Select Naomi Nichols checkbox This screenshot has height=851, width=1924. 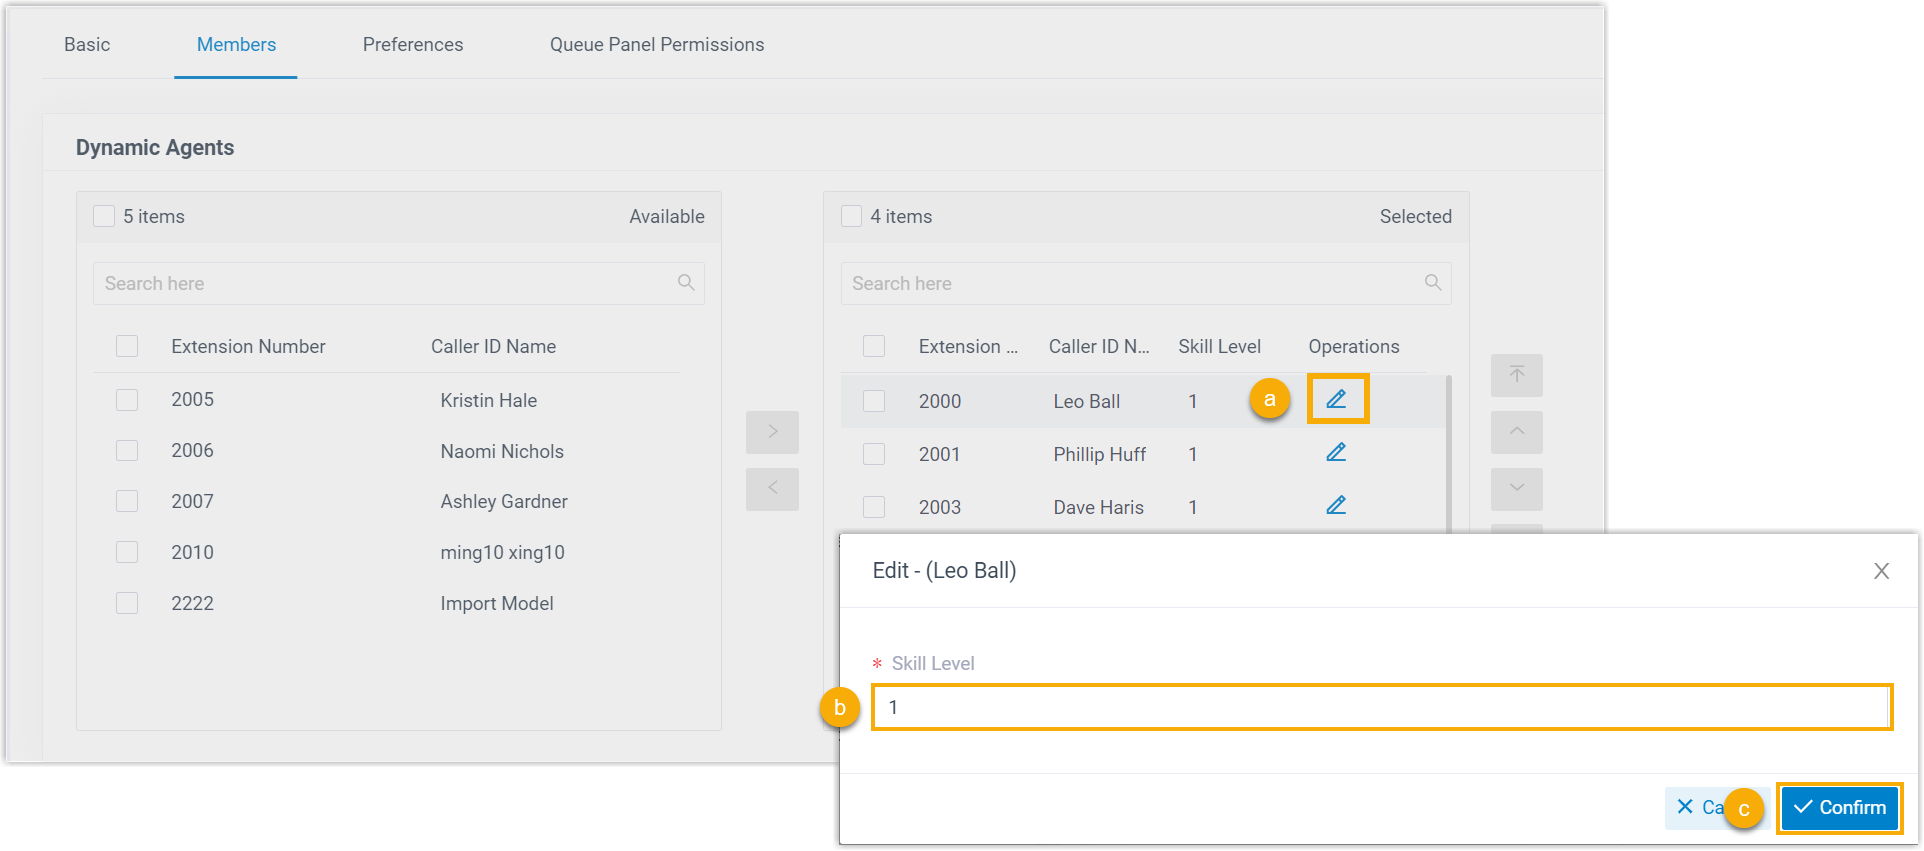(127, 451)
